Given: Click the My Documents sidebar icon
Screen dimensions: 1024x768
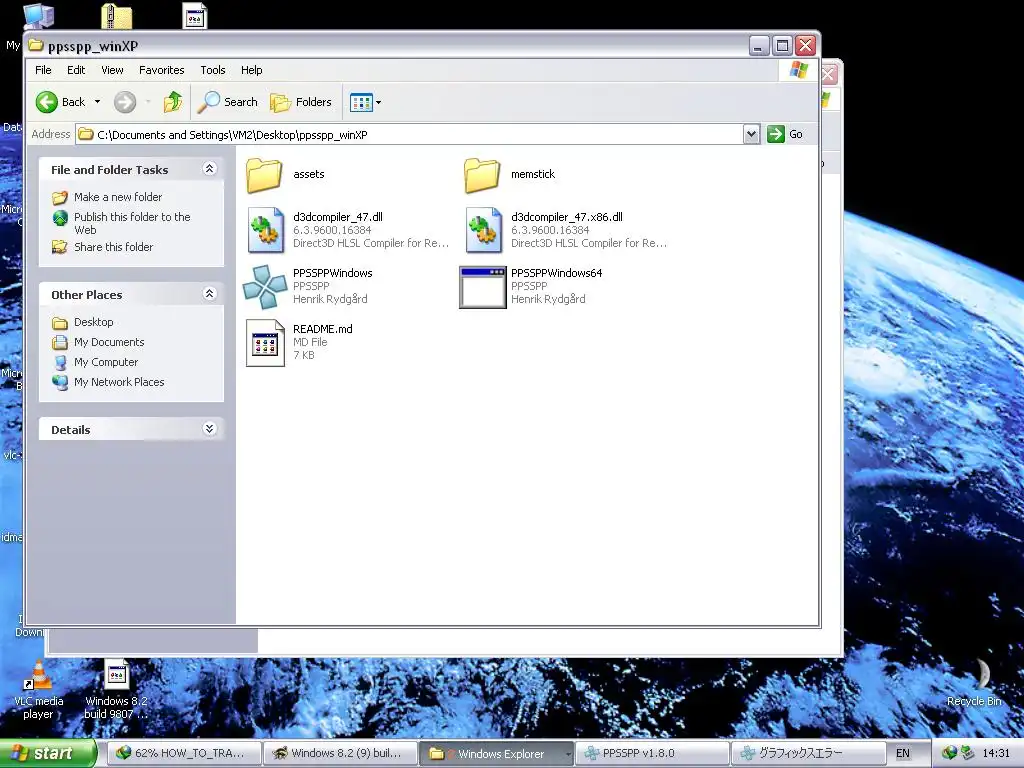Looking at the screenshot, I should (60, 342).
